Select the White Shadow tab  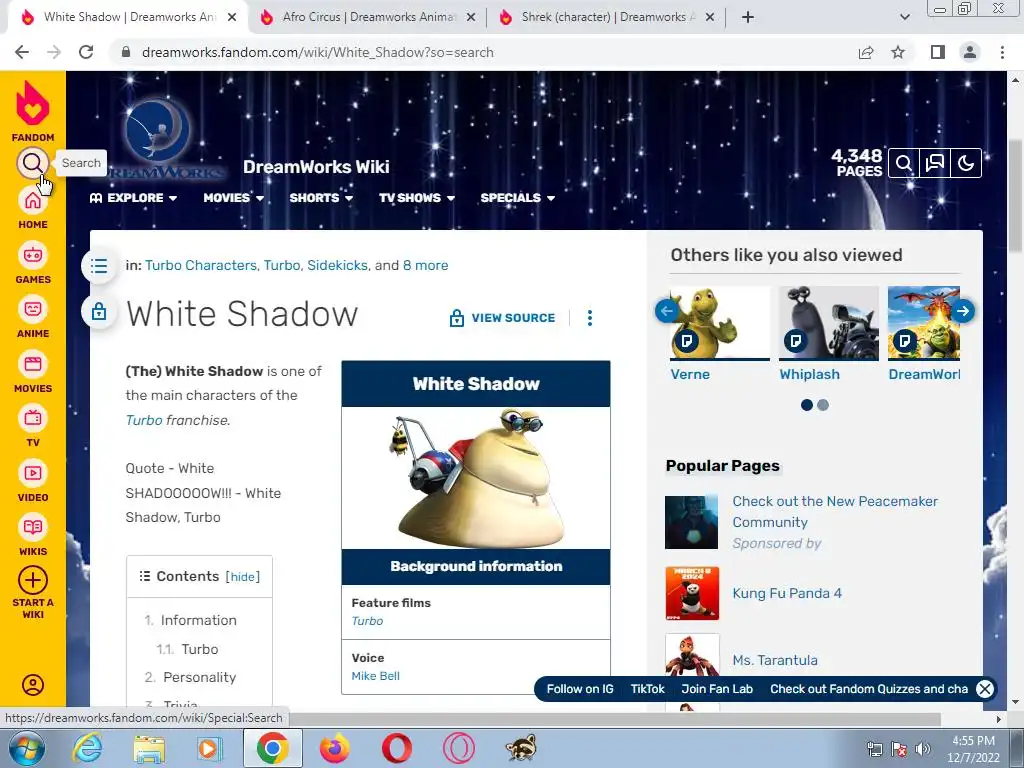129,18
